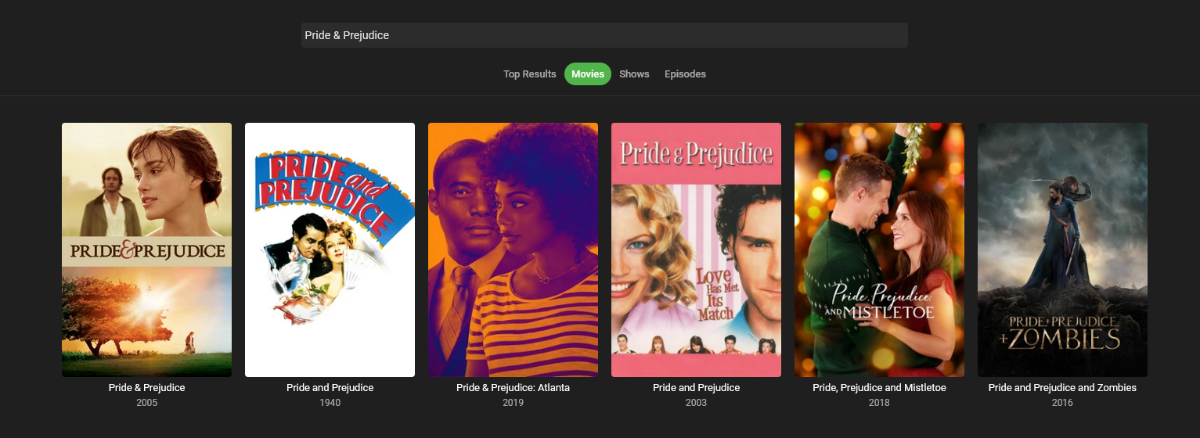Click the year text 2019
This screenshot has height=438, width=1200.
point(513,403)
